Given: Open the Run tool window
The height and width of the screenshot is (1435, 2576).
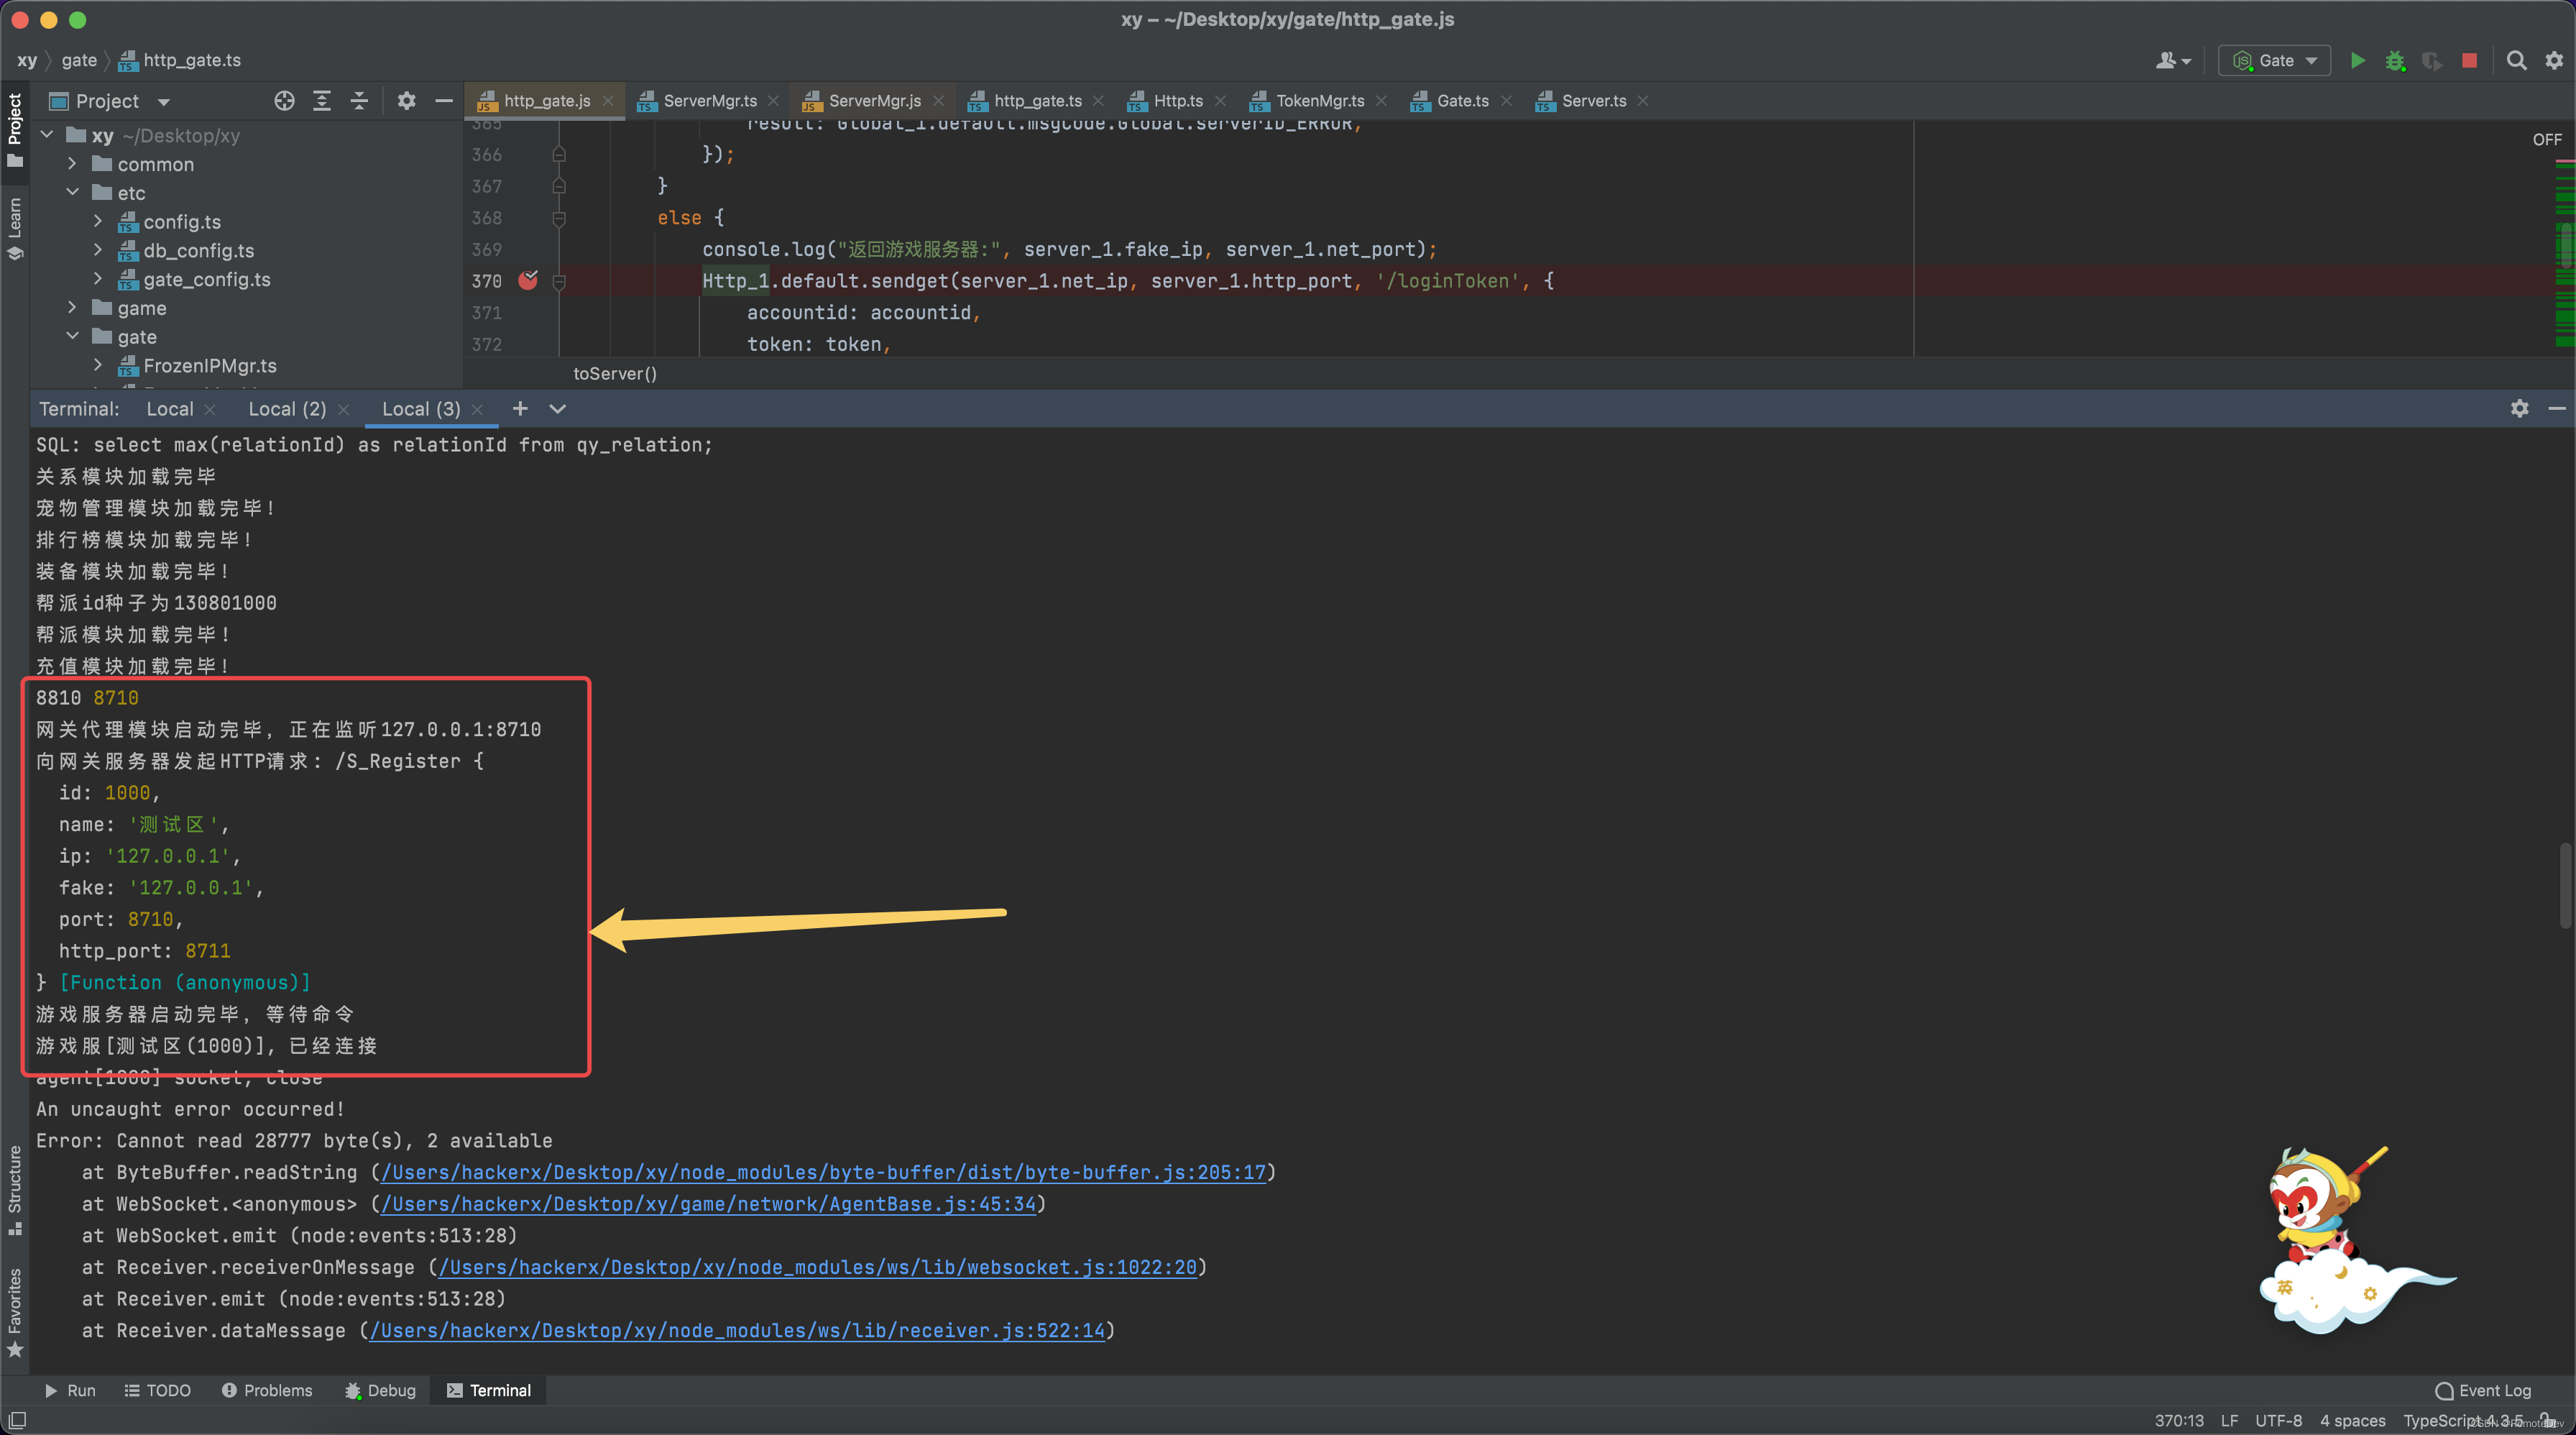Looking at the screenshot, I should 70,1390.
